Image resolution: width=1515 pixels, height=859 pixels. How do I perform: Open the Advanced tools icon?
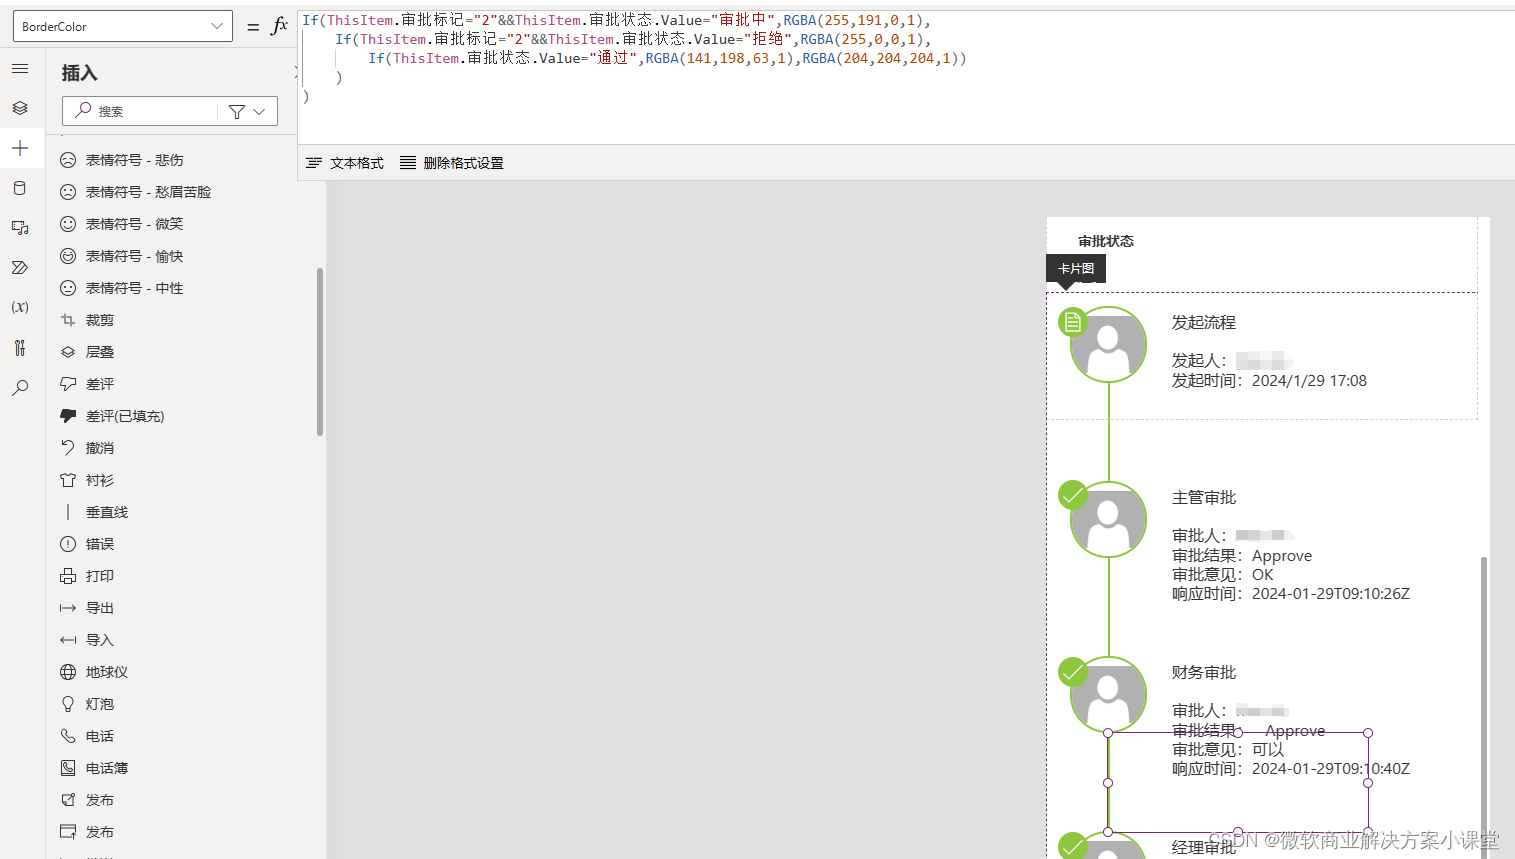pos(20,348)
